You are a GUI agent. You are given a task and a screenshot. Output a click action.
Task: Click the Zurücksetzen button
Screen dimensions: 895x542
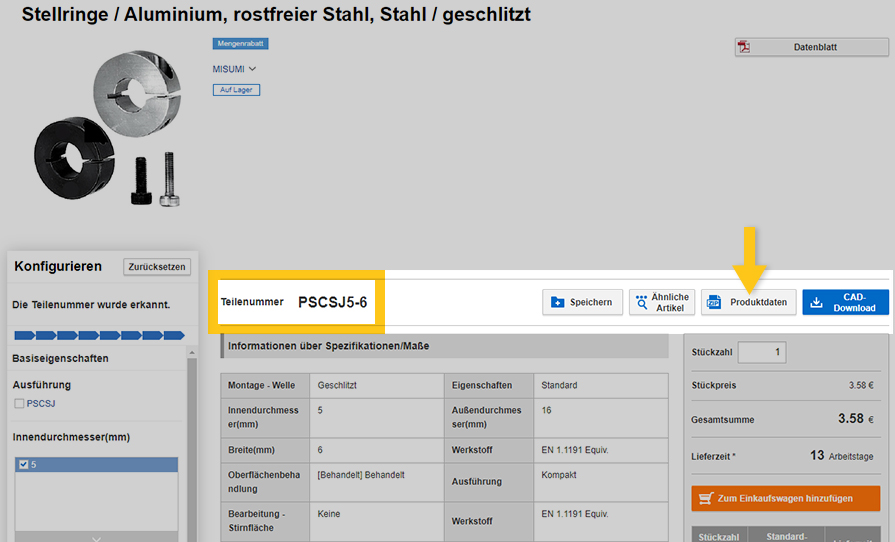coord(156,267)
